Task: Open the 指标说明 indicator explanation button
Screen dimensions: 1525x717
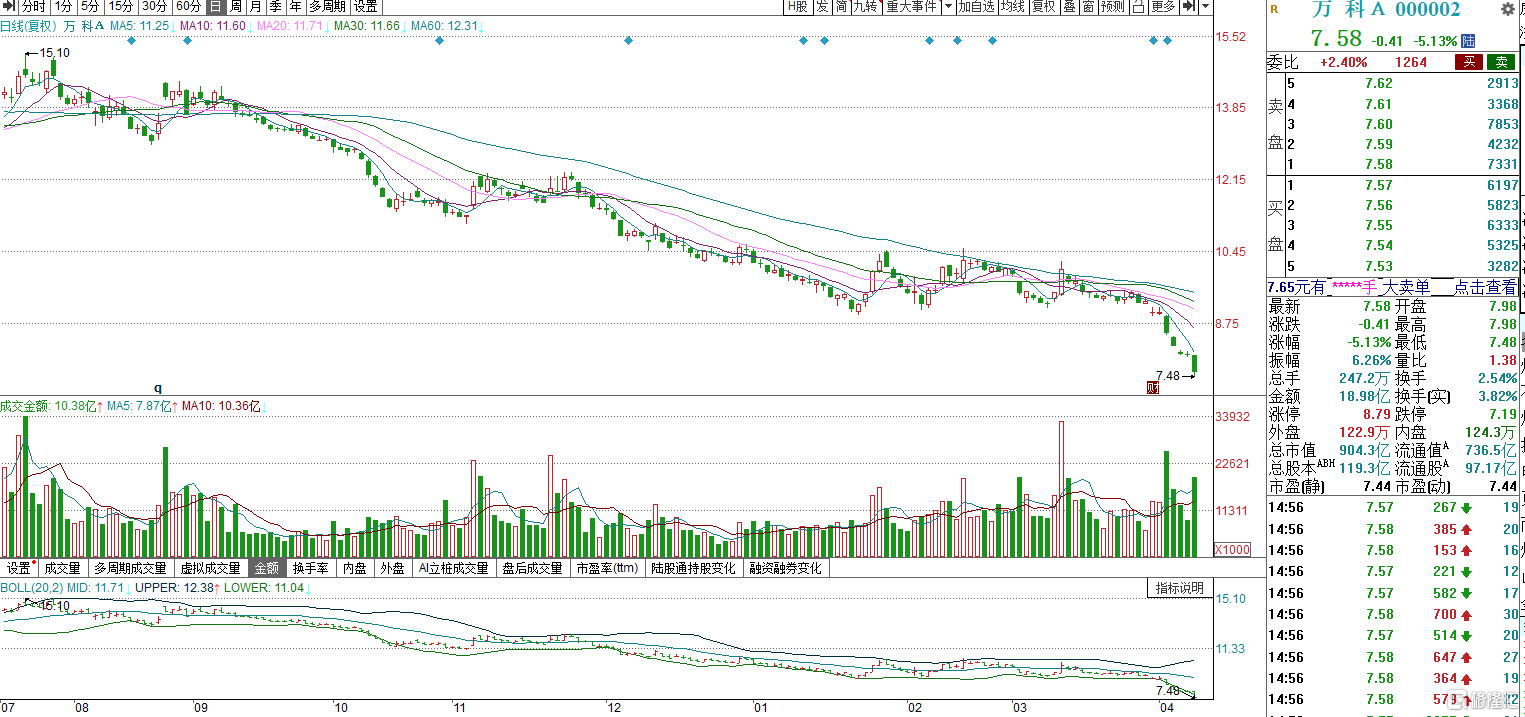Action: (1179, 588)
